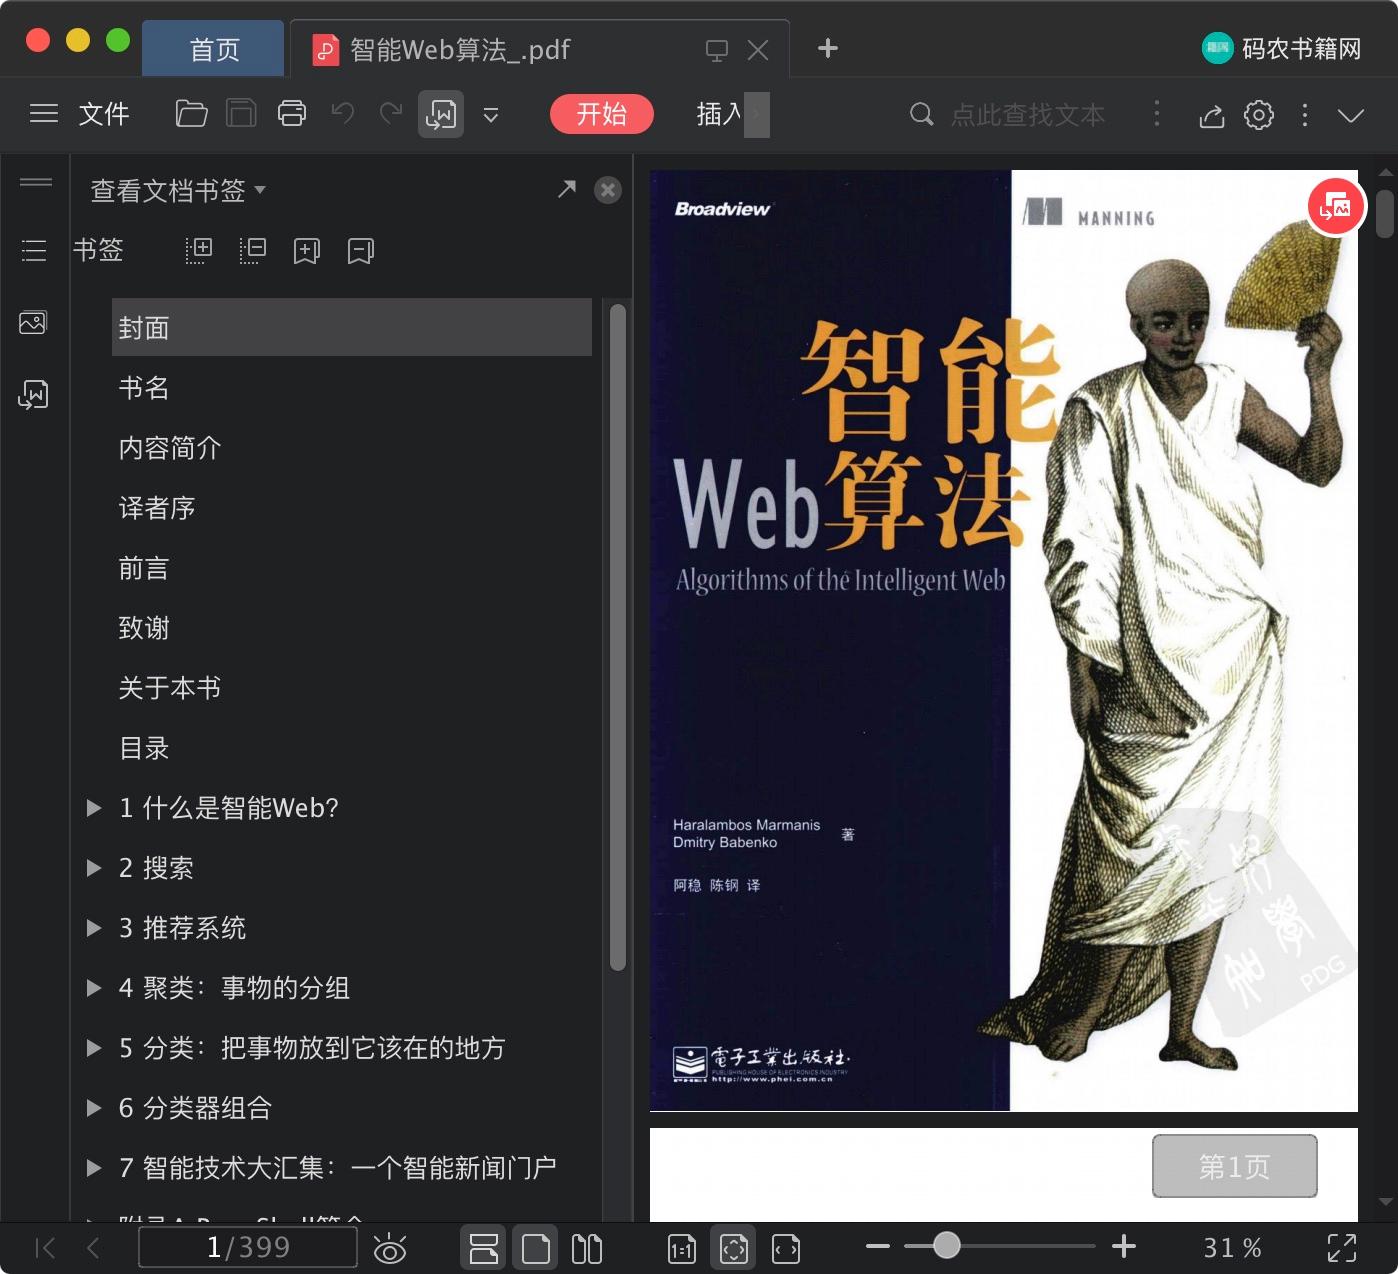Toggle fit width zoom icon
This screenshot has width=1398, height=1274.
tap(786, 1248)
